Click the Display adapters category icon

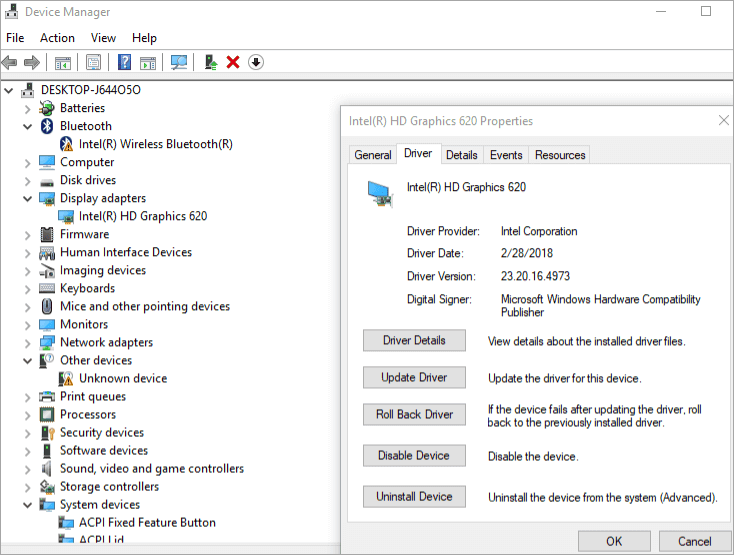tap(47, 198)
